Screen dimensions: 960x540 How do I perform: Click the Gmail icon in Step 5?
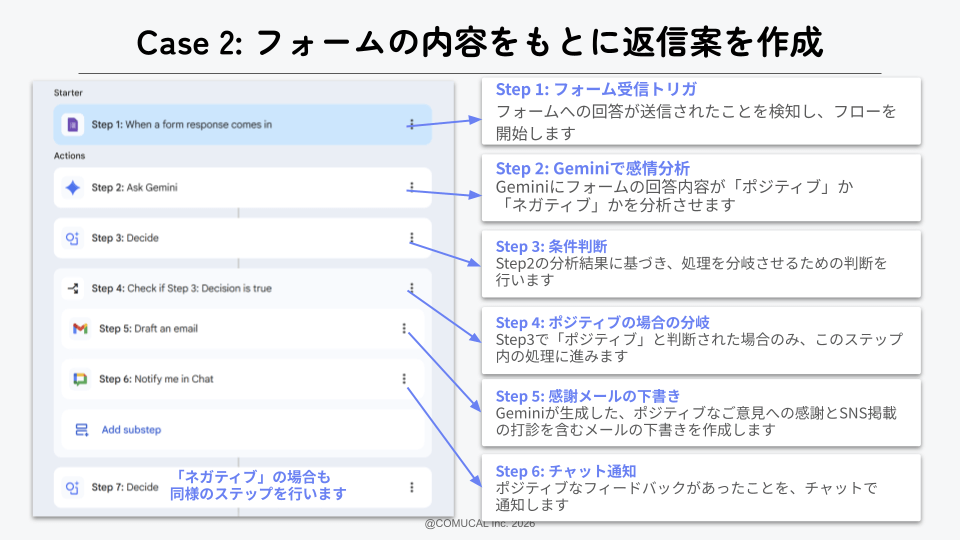[80, 329]
